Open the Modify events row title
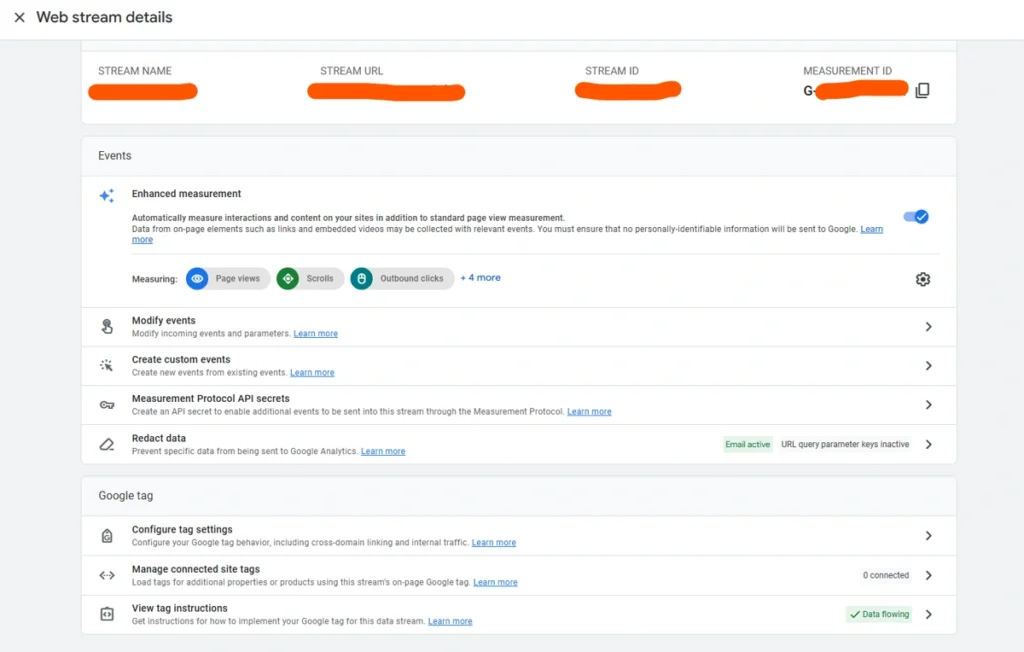The width and height of the screenshot is (1024, 652). pos(163,320)
